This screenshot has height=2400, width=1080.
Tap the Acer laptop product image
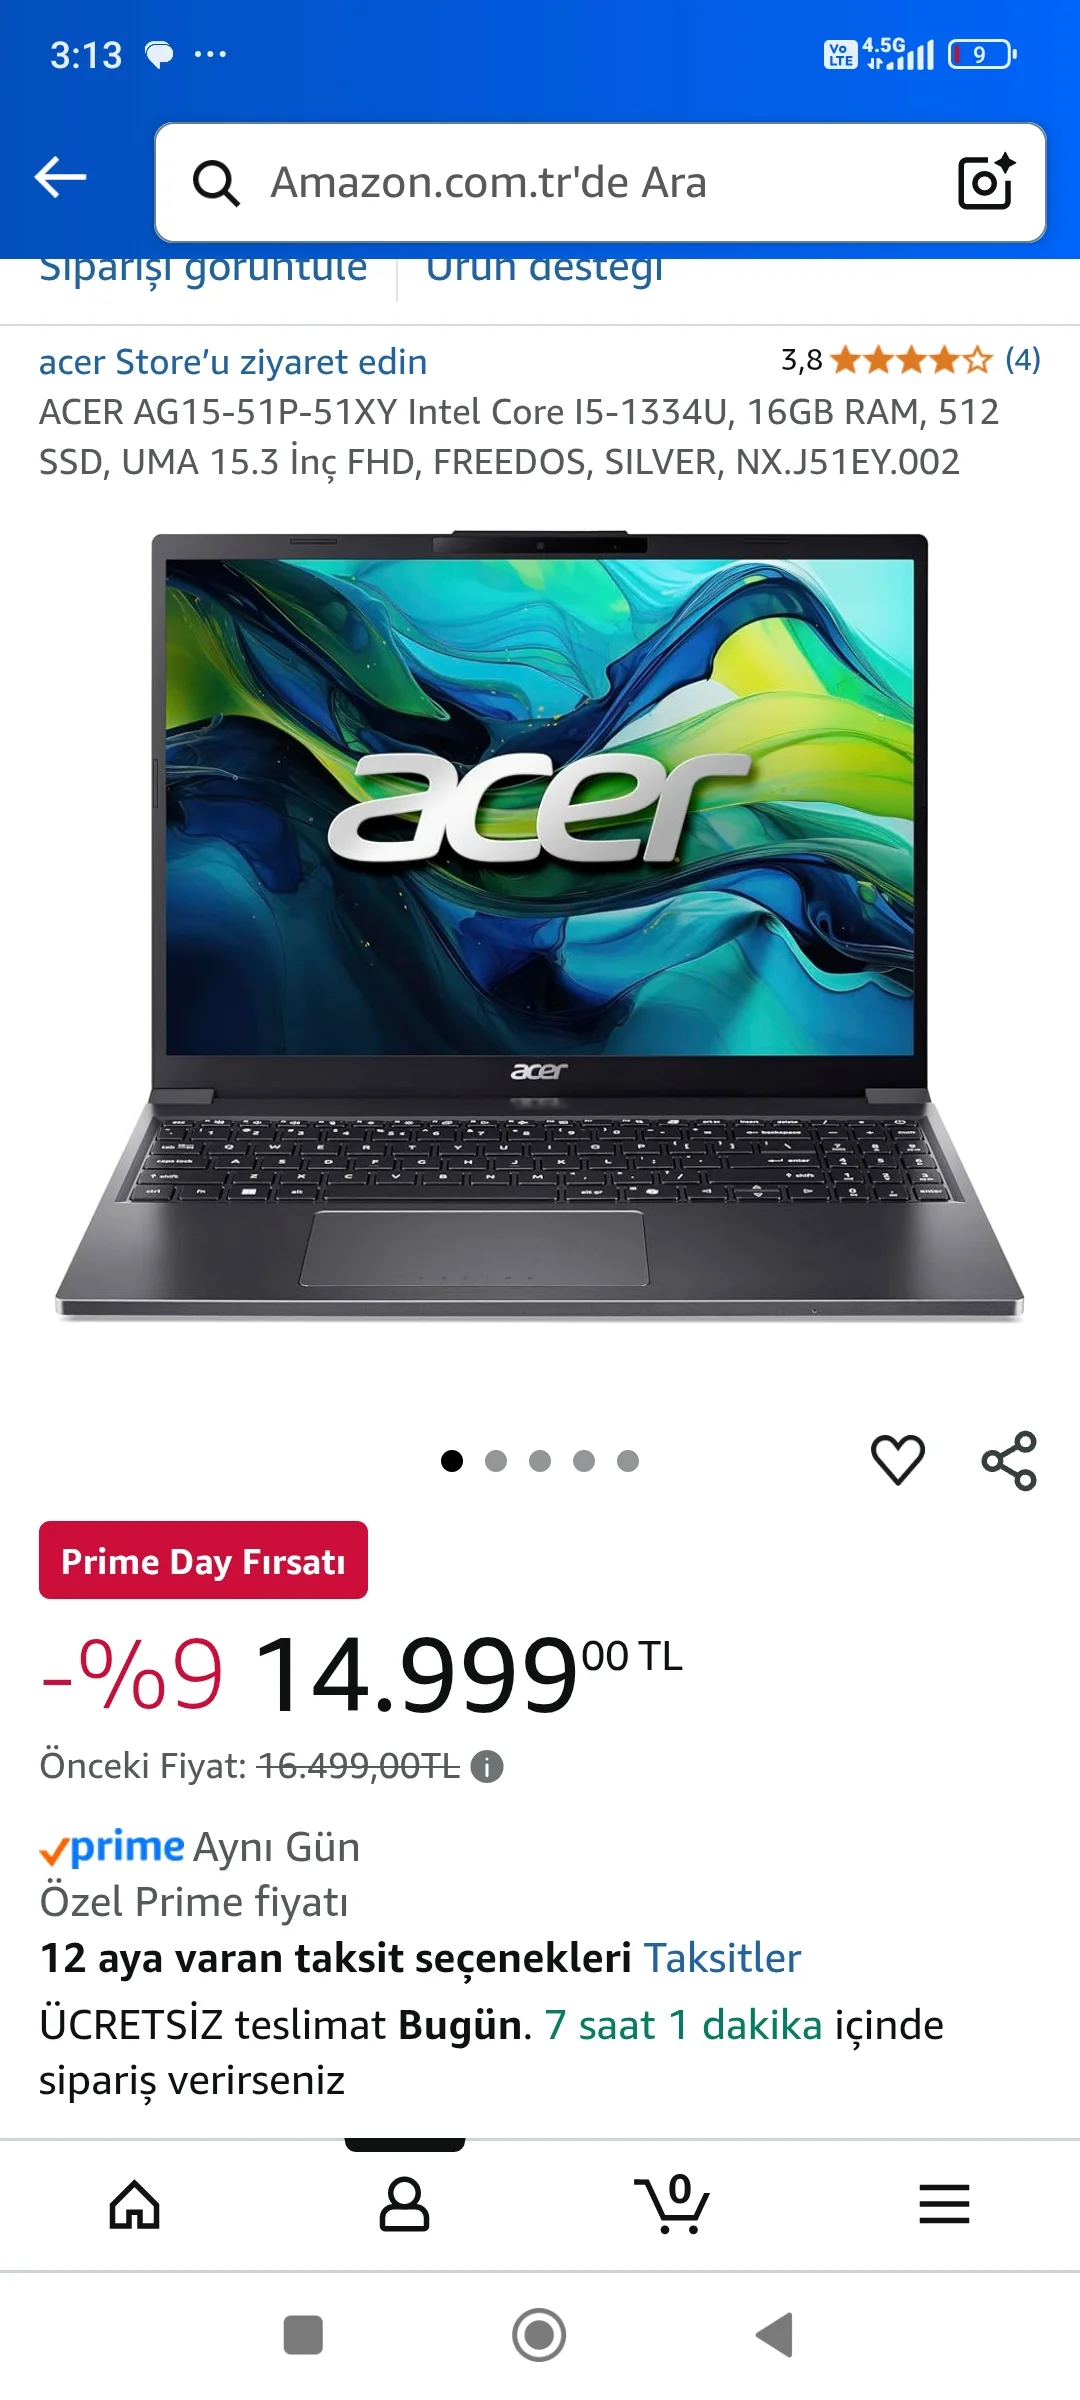[540, 926]
